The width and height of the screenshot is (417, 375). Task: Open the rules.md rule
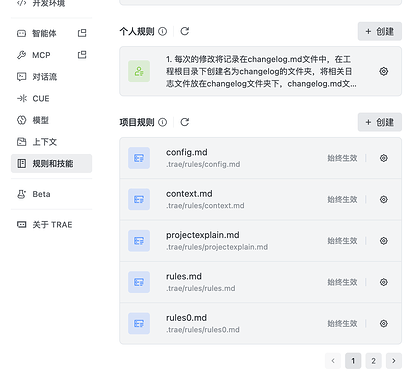[260, 282]
